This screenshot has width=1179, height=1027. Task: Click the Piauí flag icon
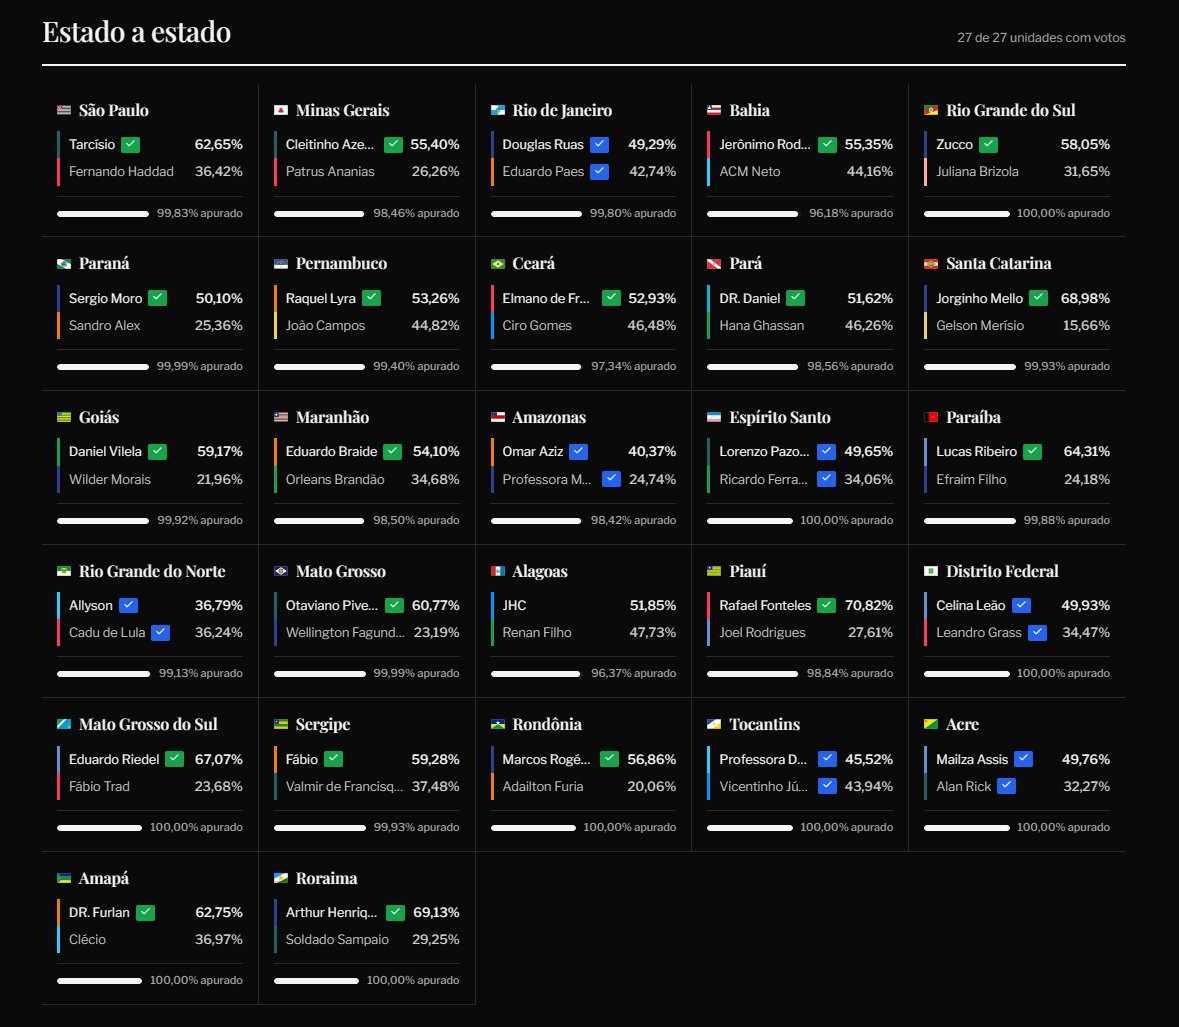coord(714,571)
